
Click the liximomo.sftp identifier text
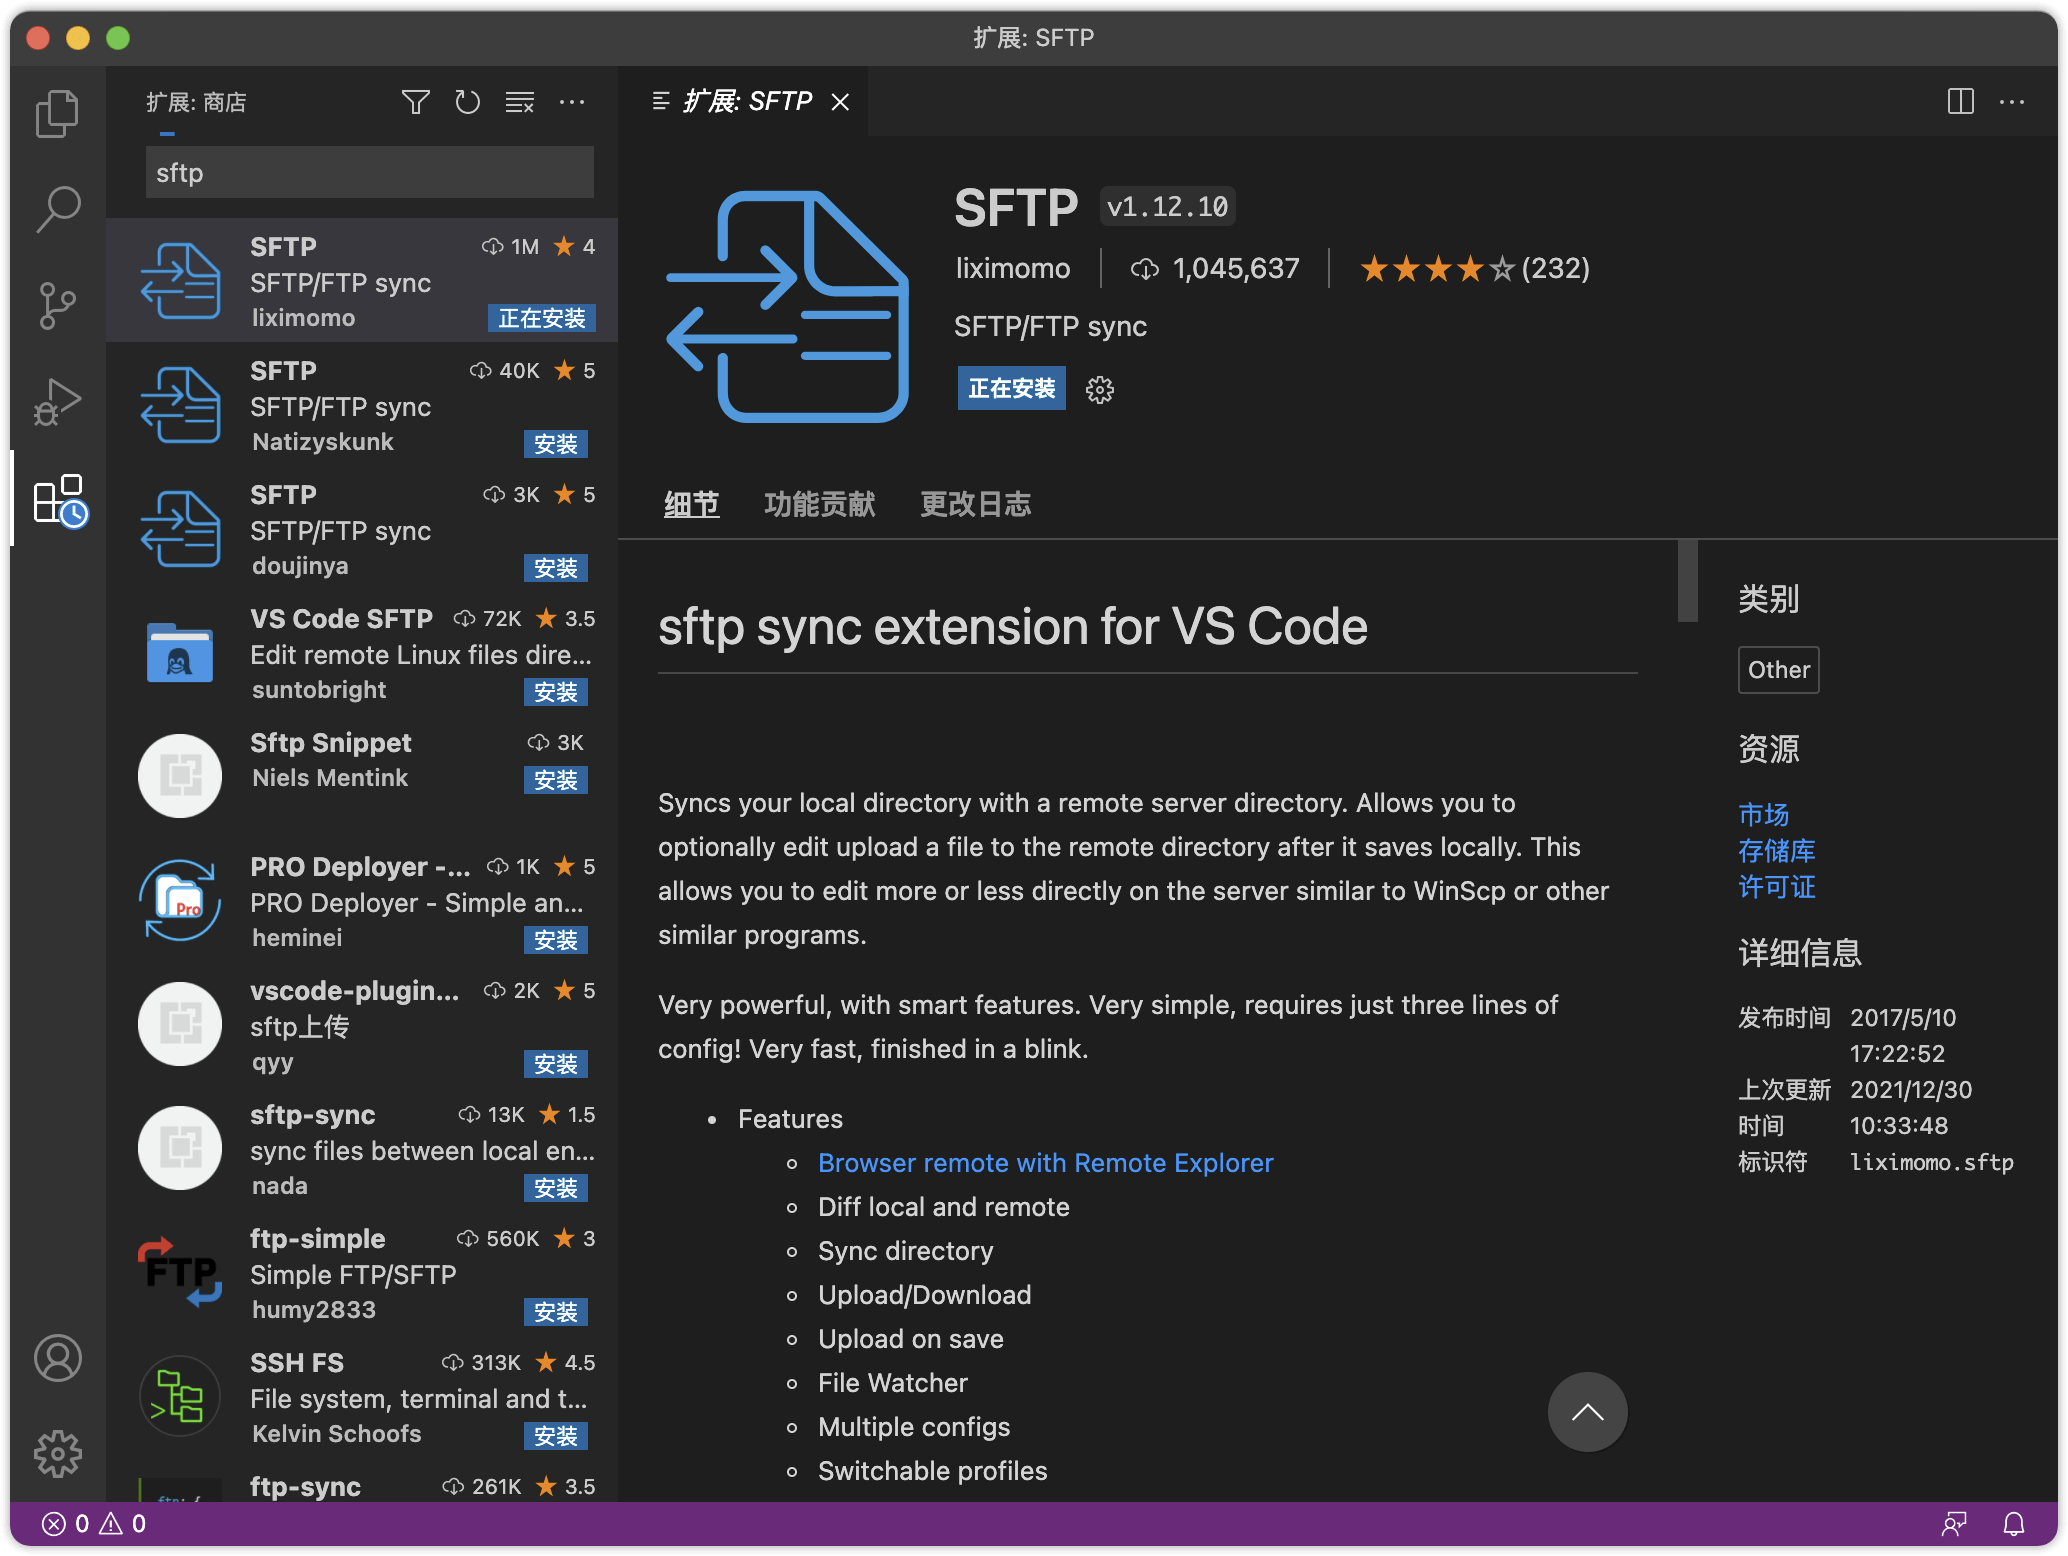click(x=1931, y=1162)
